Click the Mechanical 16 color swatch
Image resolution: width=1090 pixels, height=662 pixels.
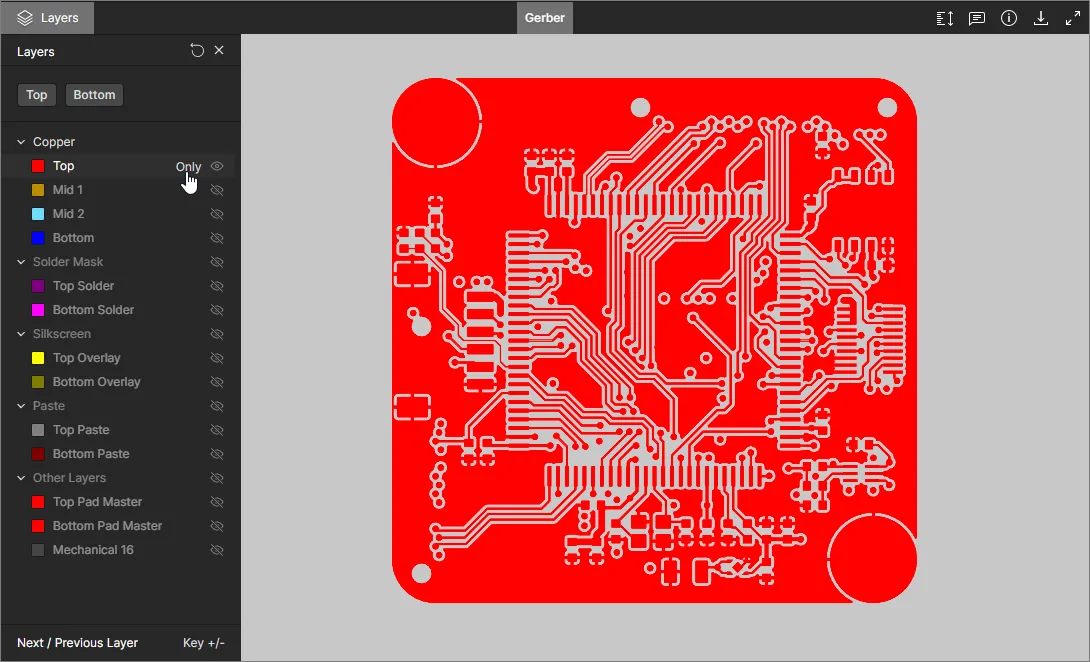click(x=38, y=550)
